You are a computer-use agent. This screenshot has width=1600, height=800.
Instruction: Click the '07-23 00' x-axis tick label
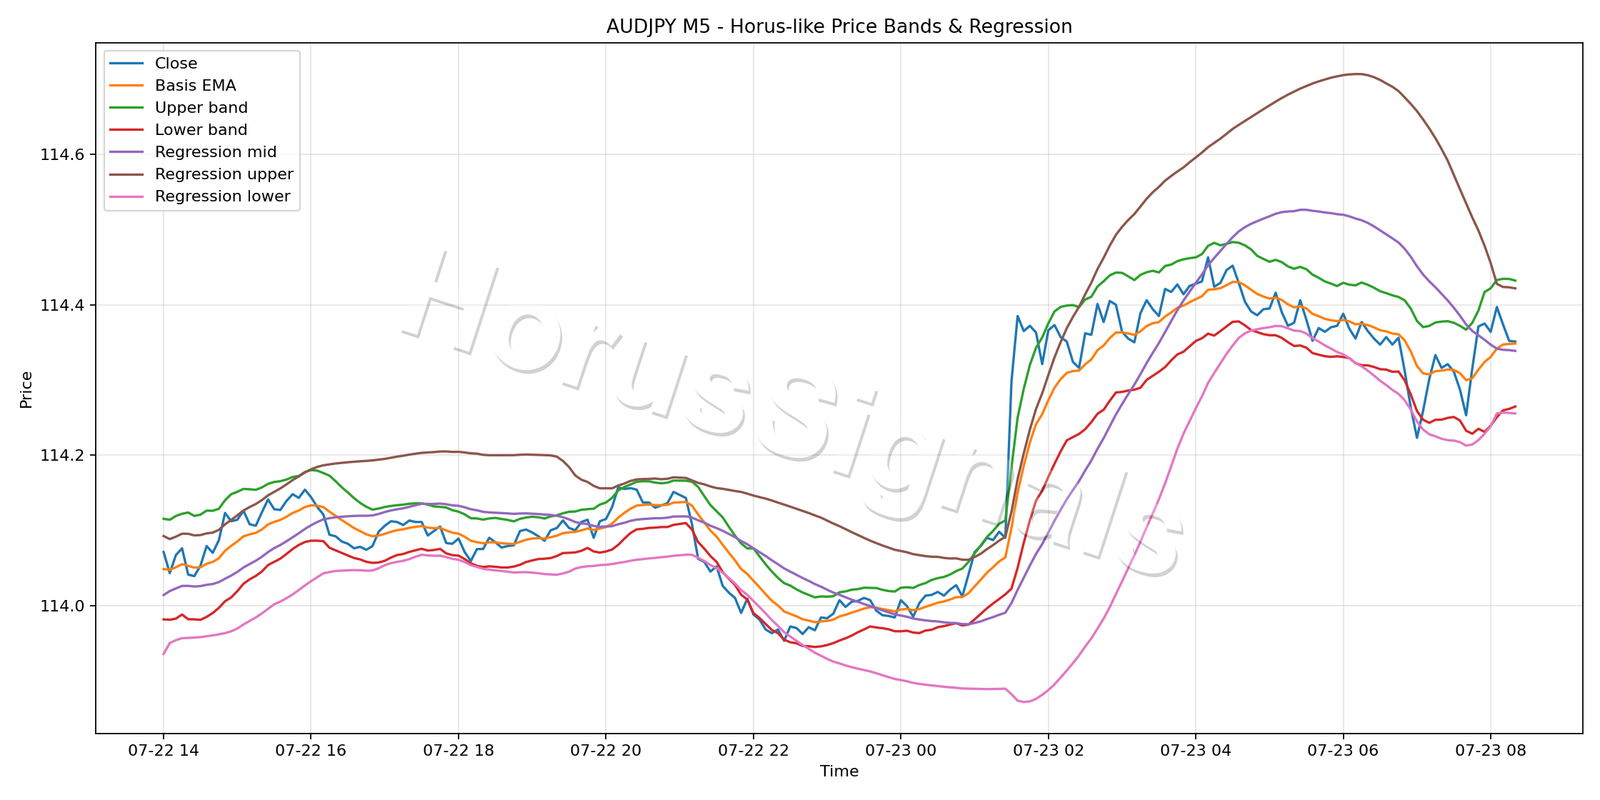(x=900, y=750)
